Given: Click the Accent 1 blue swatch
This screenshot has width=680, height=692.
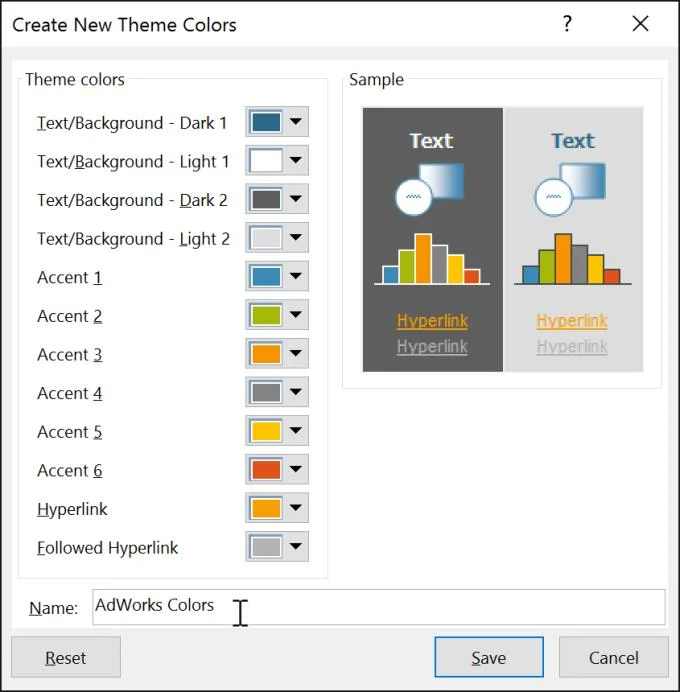Looking at the screenshot, I should pyautogui.click(x=266, y=276).
